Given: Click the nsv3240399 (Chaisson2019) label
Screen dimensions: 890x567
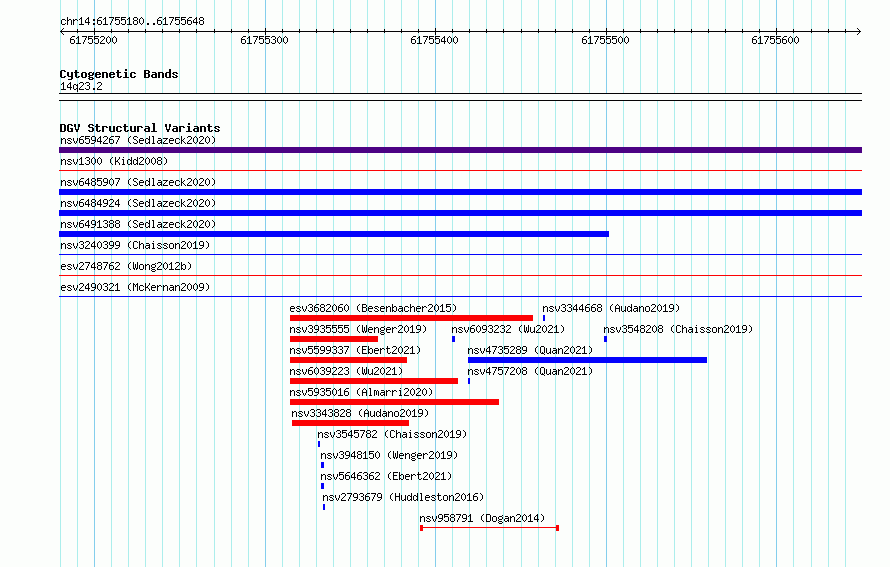Looking at the screenshot, I should [x=135, y=245].
